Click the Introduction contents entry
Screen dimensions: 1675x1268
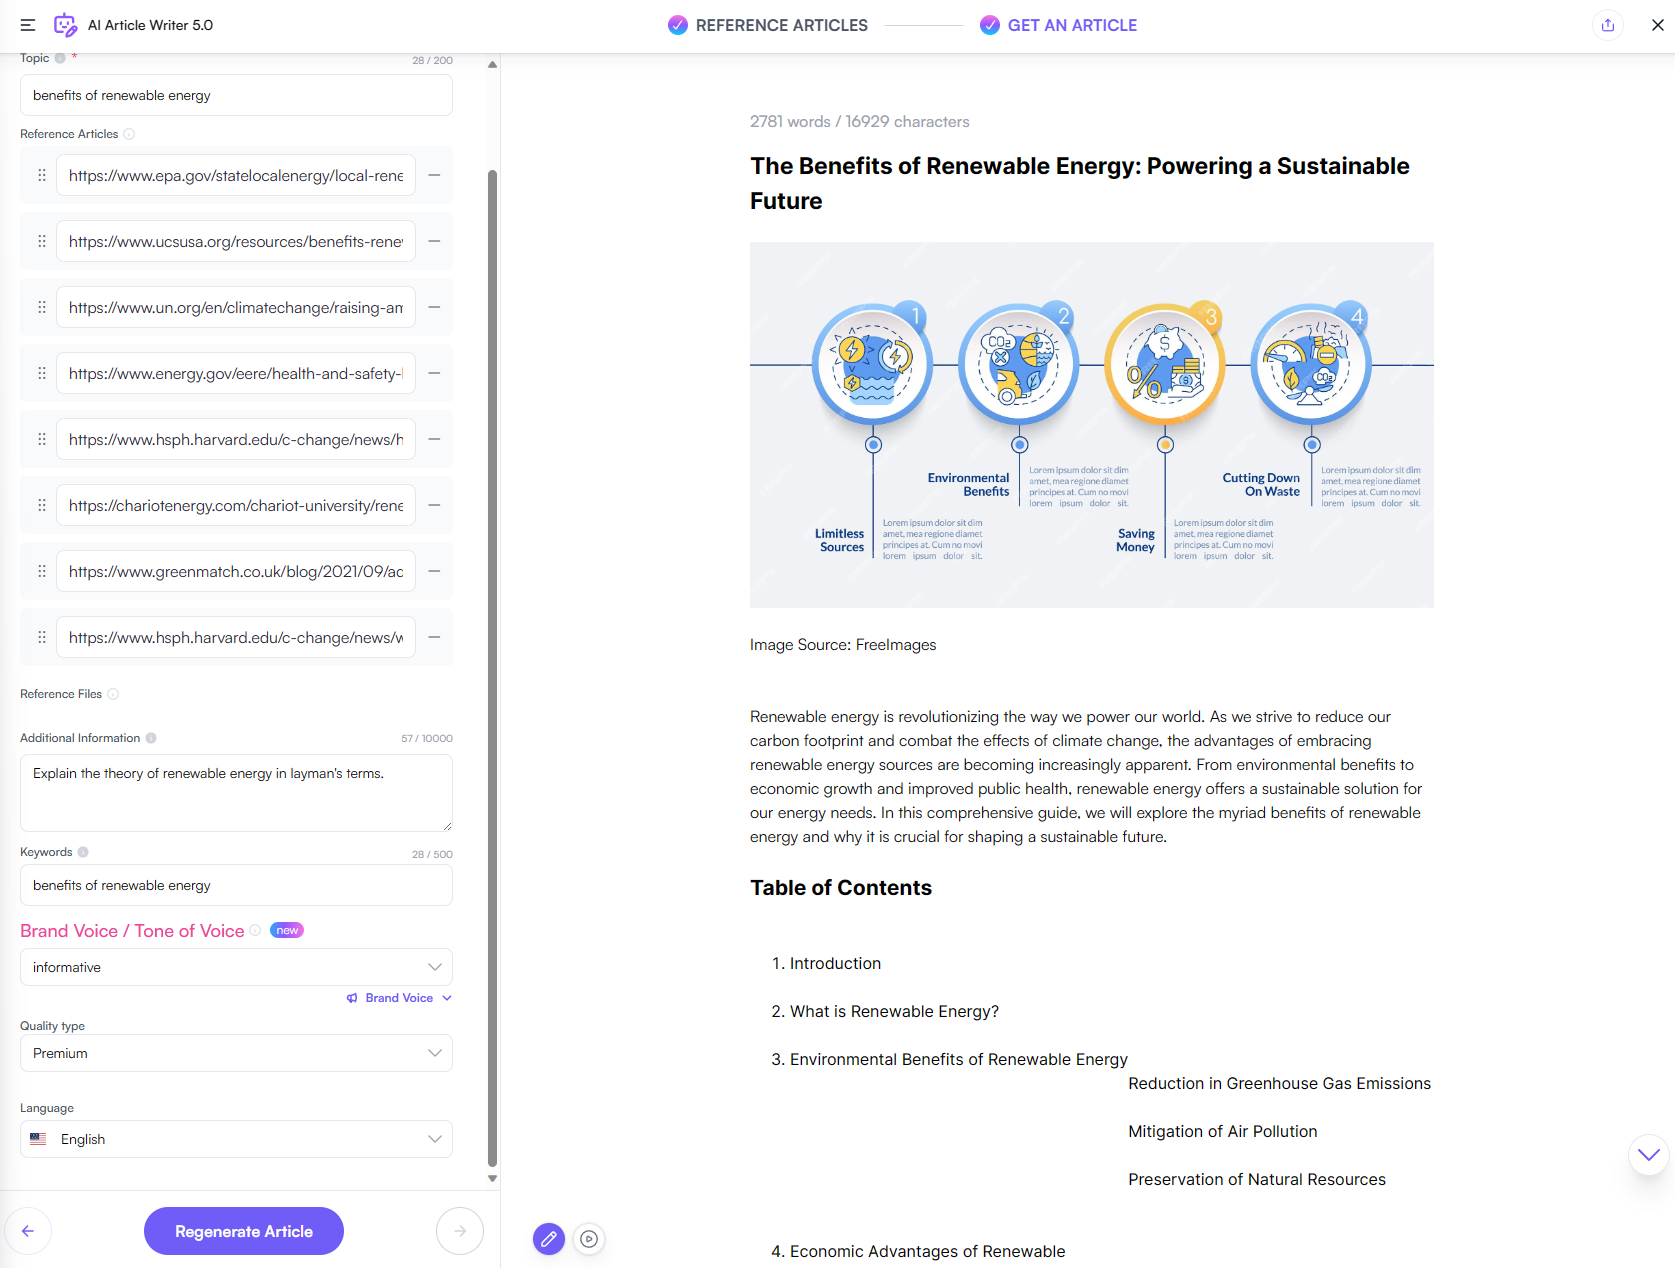835,963
